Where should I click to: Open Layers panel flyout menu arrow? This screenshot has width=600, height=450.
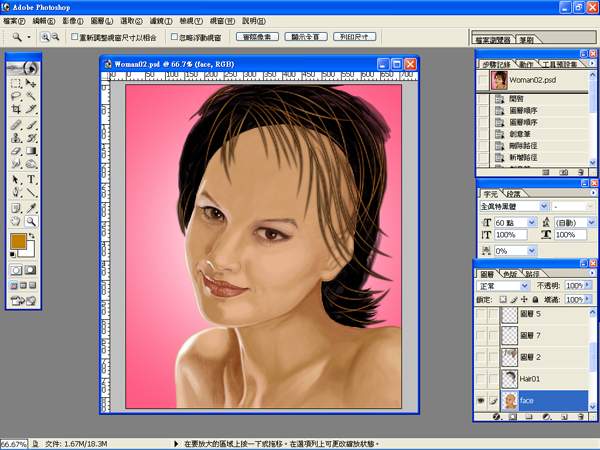[592, 273]
